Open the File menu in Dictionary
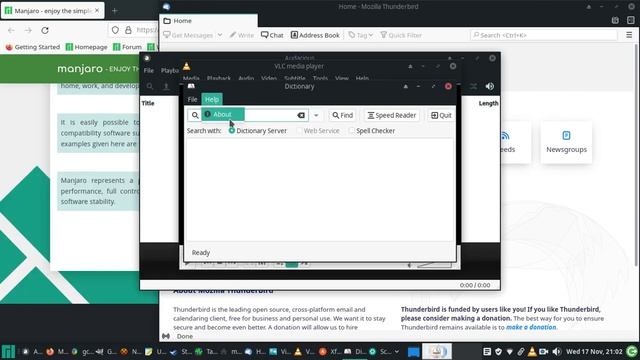This screenshot has width=640, height=360. click(x=192, y=99)
